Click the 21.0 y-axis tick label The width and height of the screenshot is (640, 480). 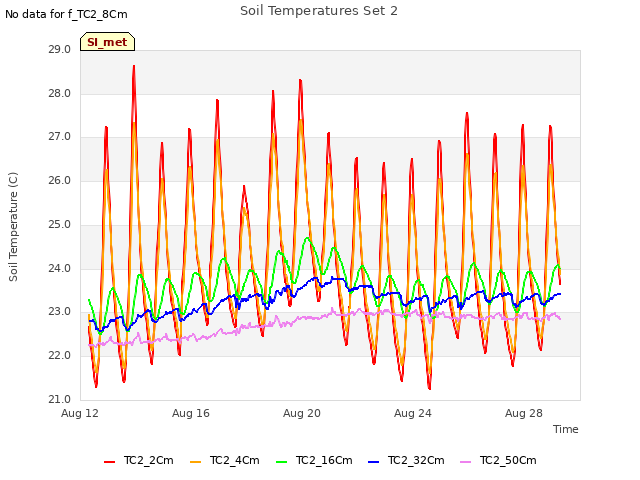[x=60, y=399]
